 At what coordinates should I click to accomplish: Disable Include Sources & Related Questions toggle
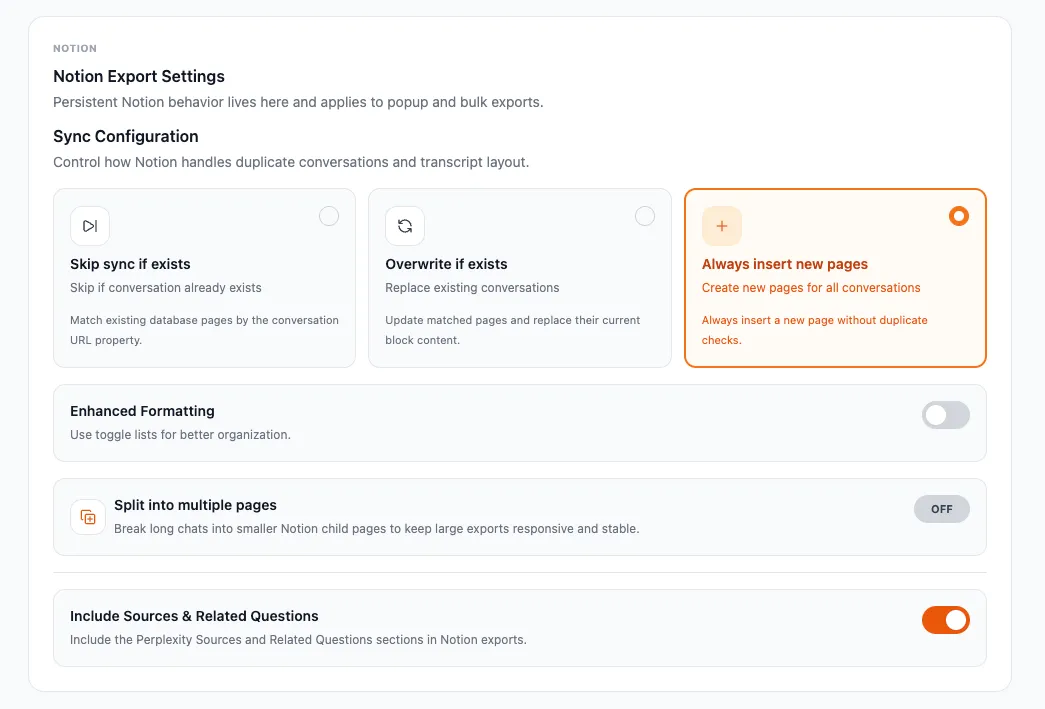[946, 620]
